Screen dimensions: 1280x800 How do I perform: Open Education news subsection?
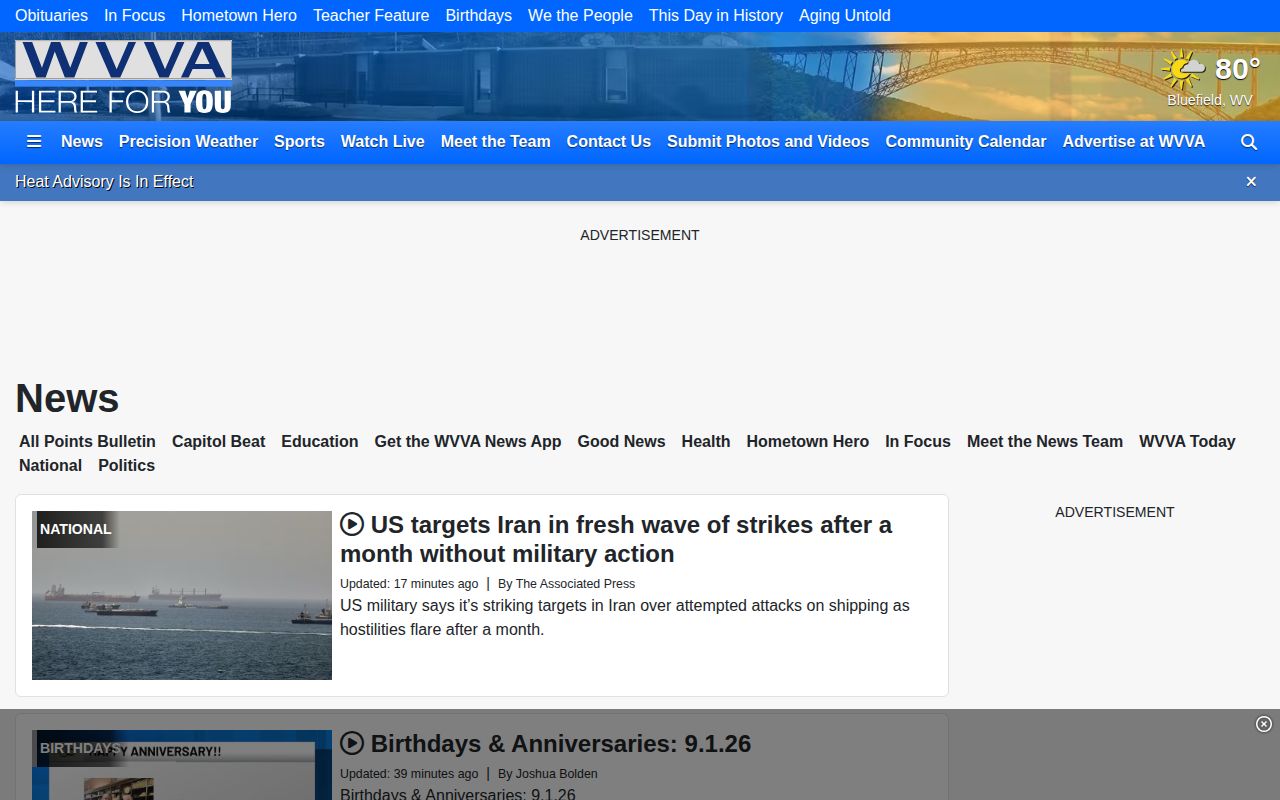[320, 441]
